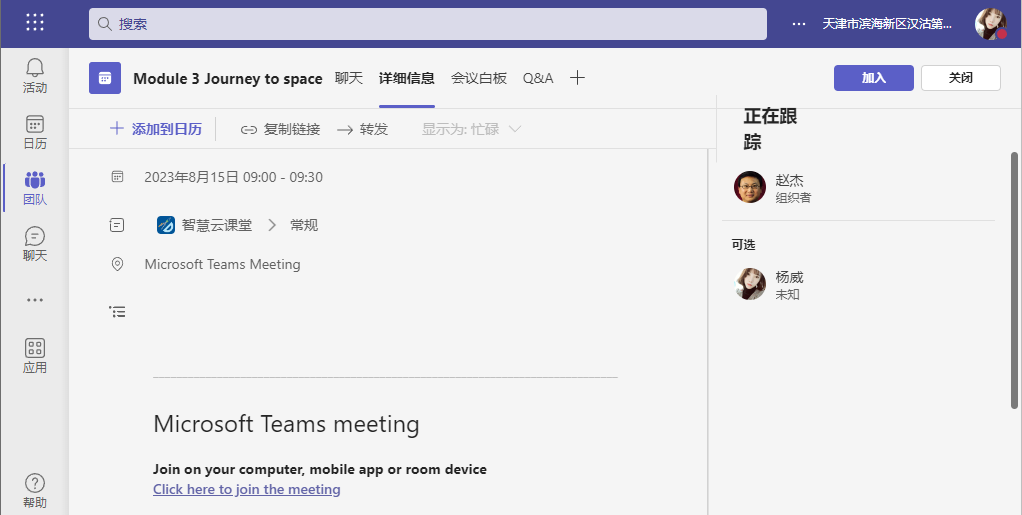The height and width of the screenshot is (515, 1022).
Task: Open the profile avatar menu
Action: coord(991,24)
